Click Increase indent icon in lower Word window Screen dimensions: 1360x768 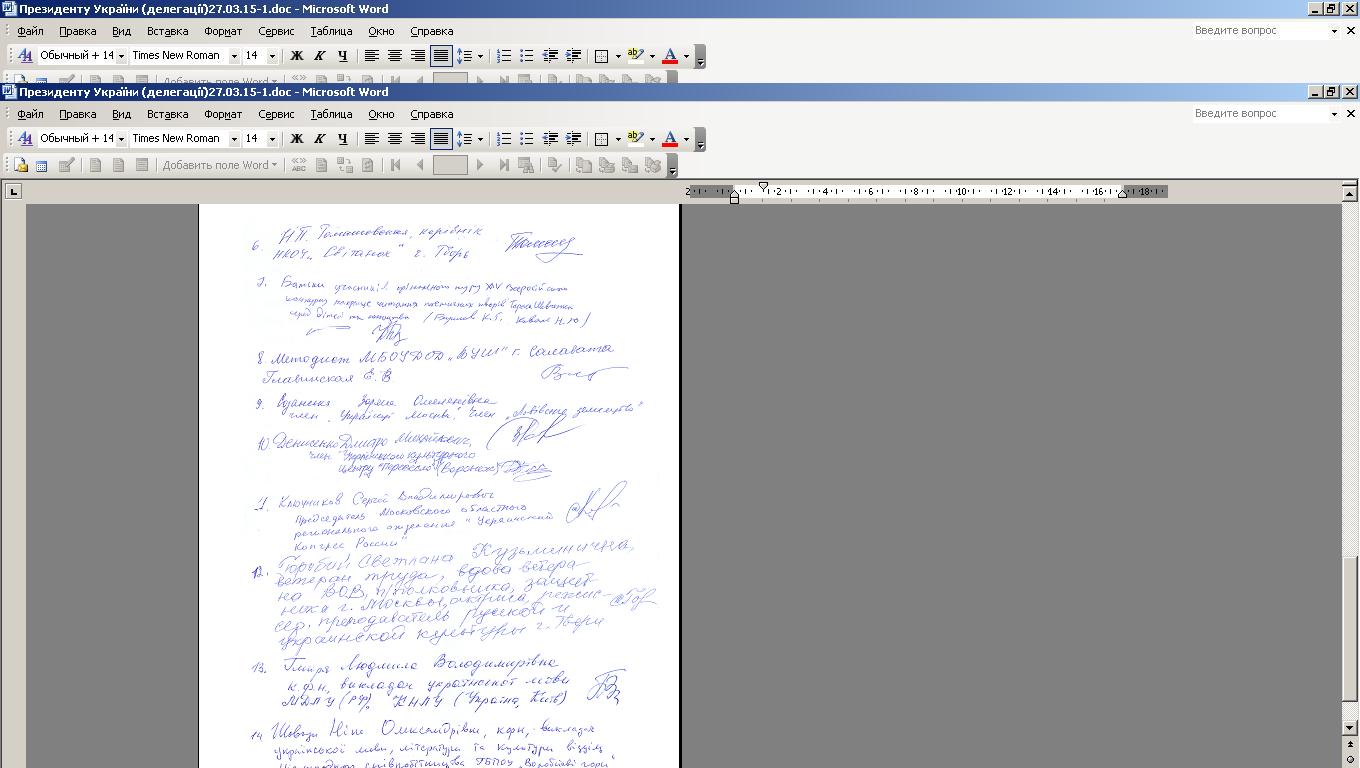[573, 139]
